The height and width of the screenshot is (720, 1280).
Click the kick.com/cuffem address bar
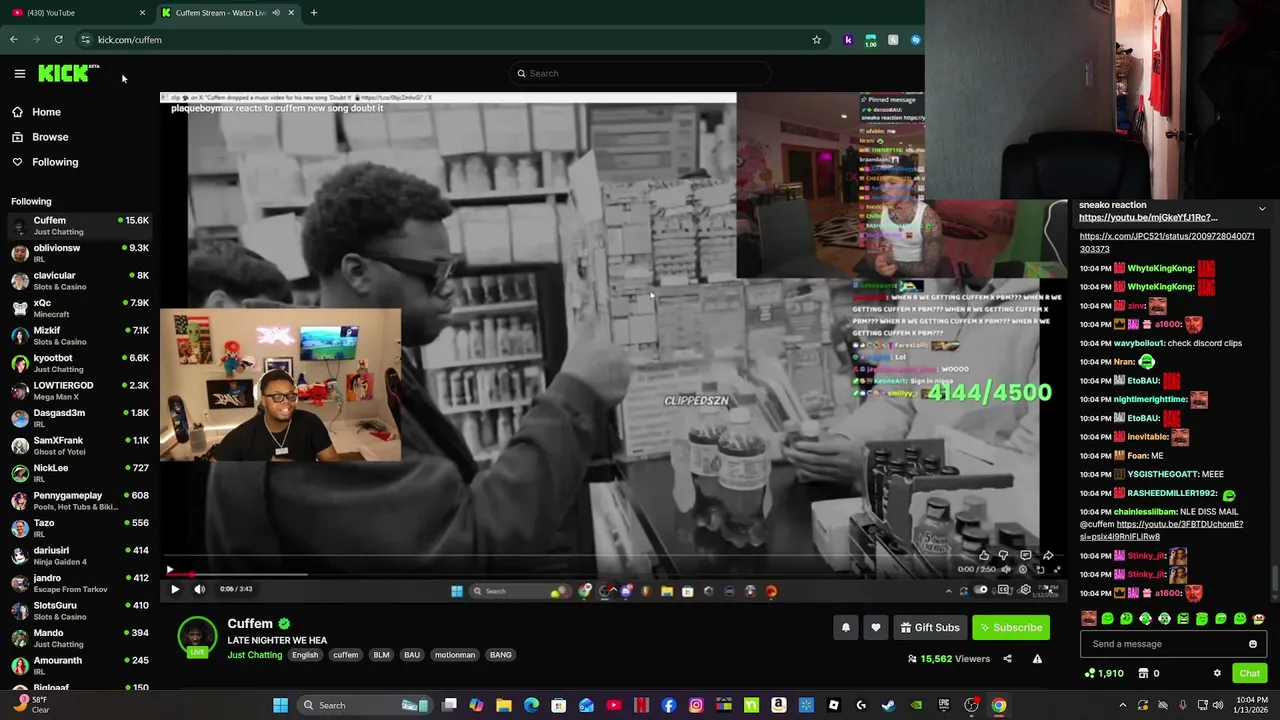pyautogui.click(x=450, y=40)
